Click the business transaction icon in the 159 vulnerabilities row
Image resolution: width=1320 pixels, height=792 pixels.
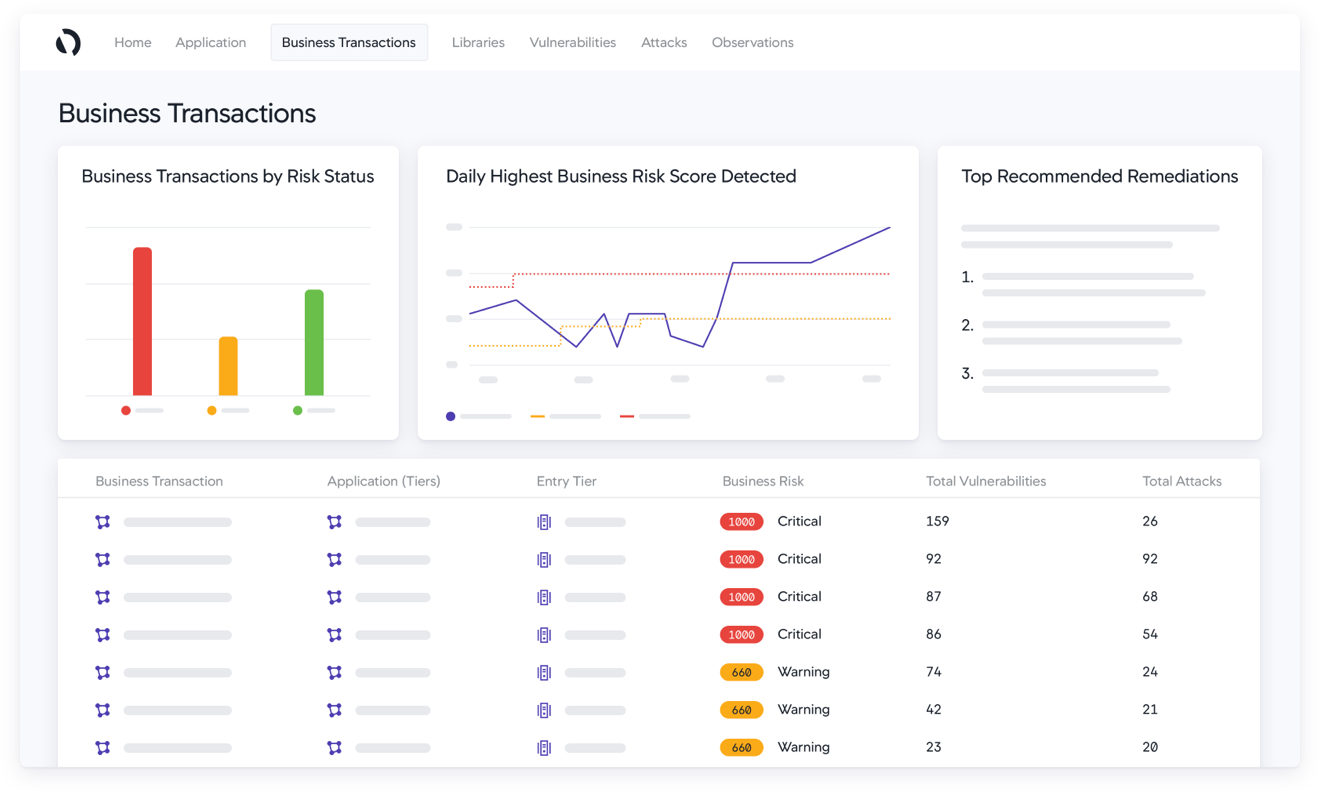pyautogui.click(x=103, y=522)
